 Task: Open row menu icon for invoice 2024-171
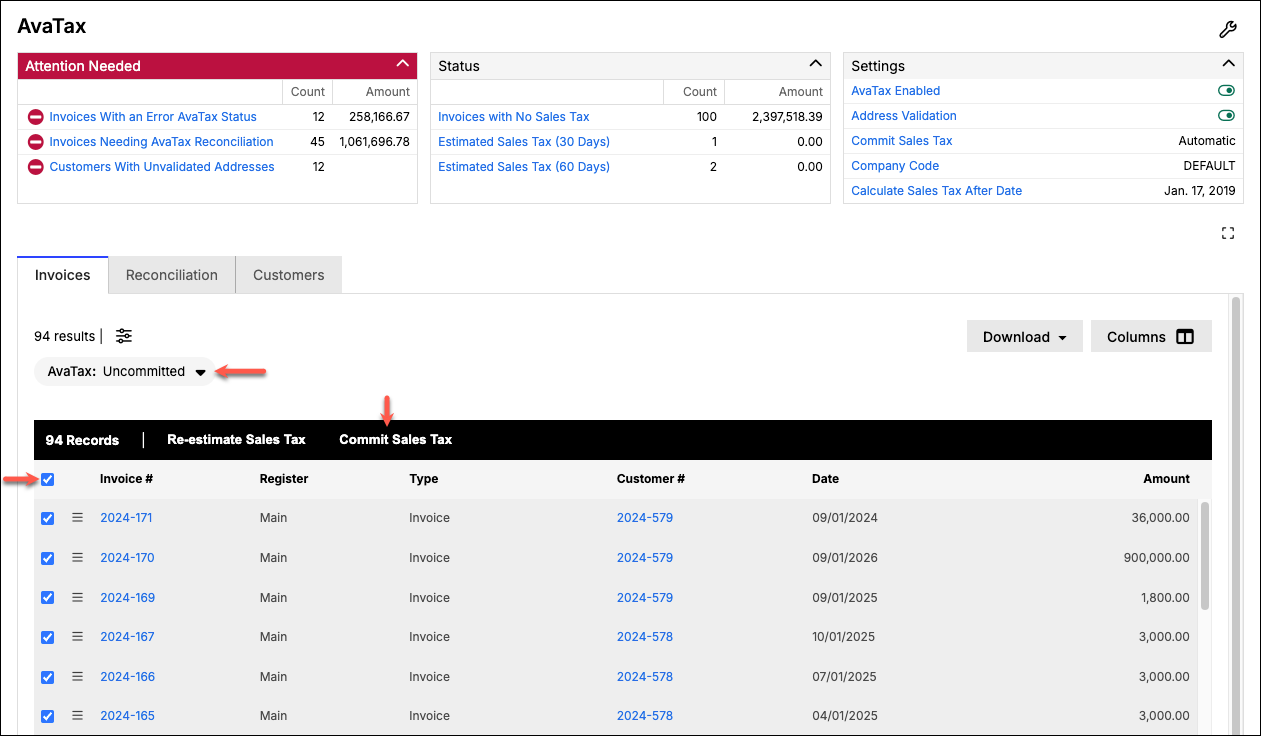tap(77, 518)
